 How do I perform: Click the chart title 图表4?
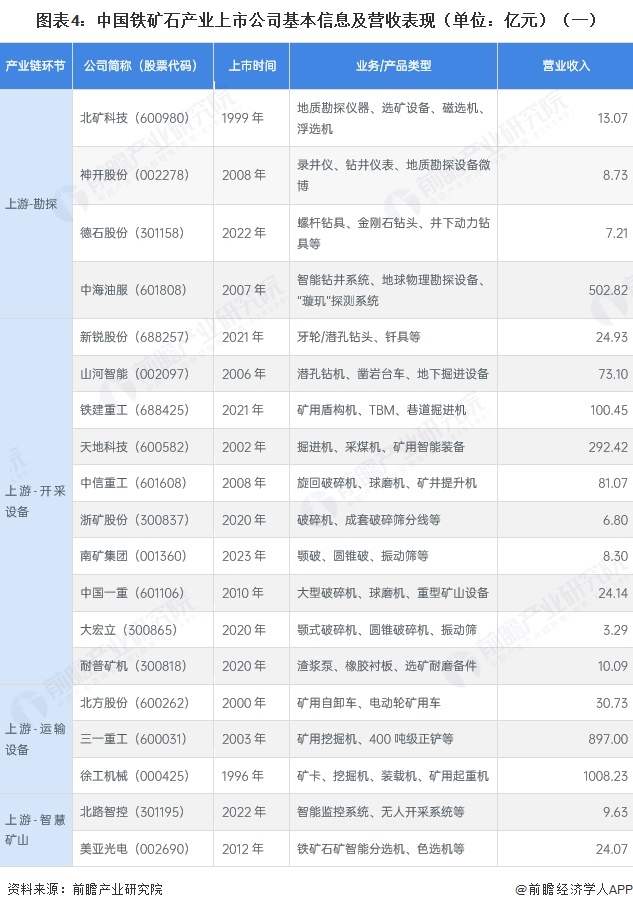[x=316, y=20]
